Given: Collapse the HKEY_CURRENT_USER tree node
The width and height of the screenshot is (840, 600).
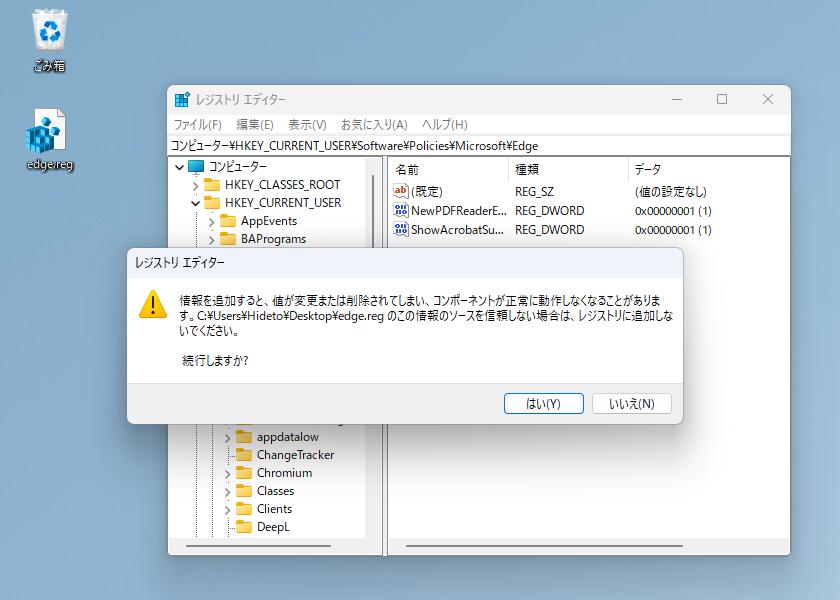Looking at the screenshot, I should tap(196, 203).
